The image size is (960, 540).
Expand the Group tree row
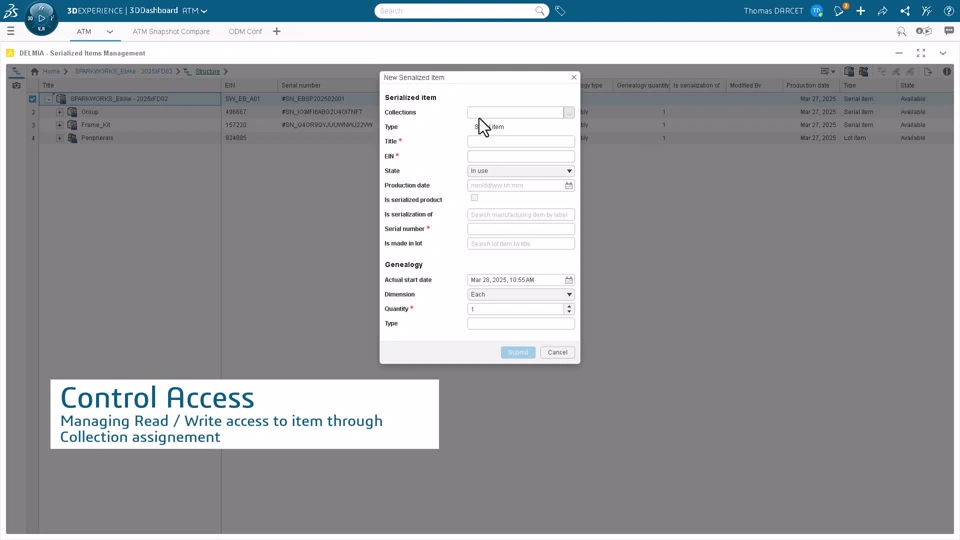[x=59, y=112]
